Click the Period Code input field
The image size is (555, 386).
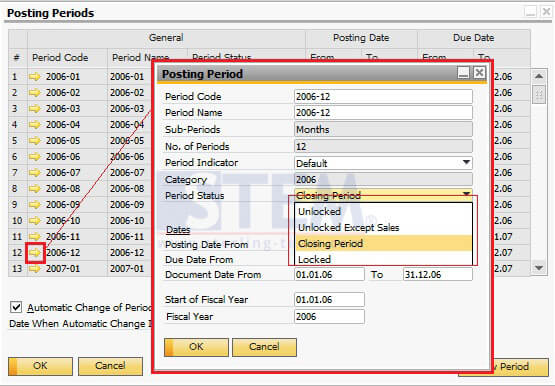click(x=383, y=96)
